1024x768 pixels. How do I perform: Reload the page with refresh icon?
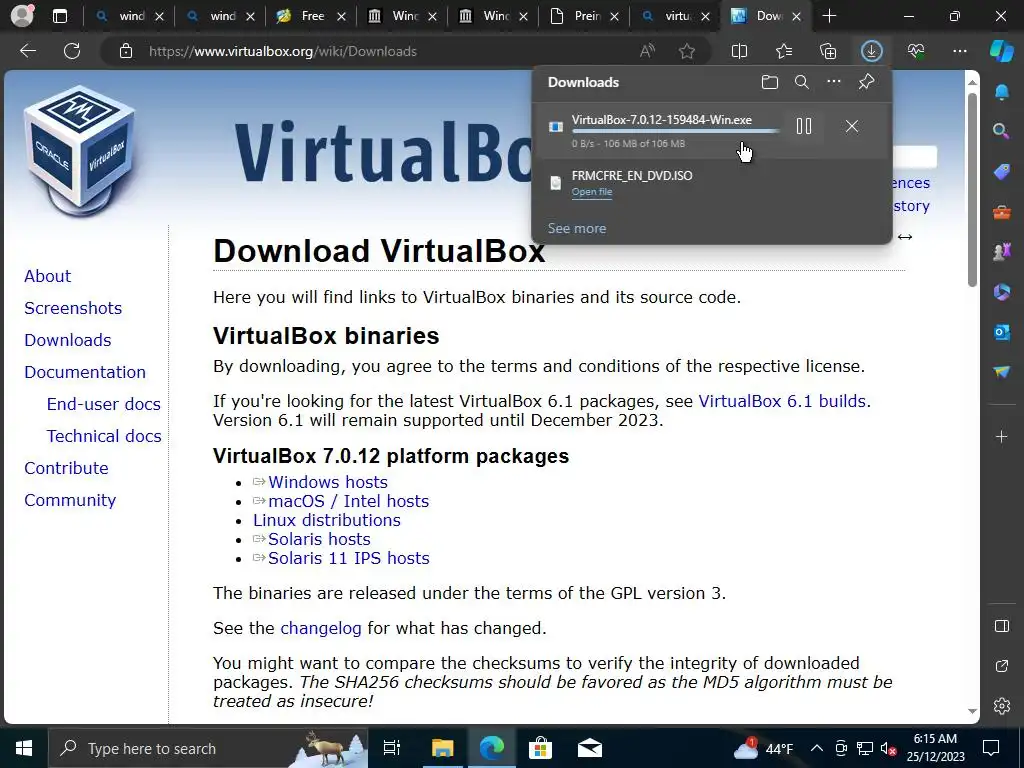click(72, 51)
